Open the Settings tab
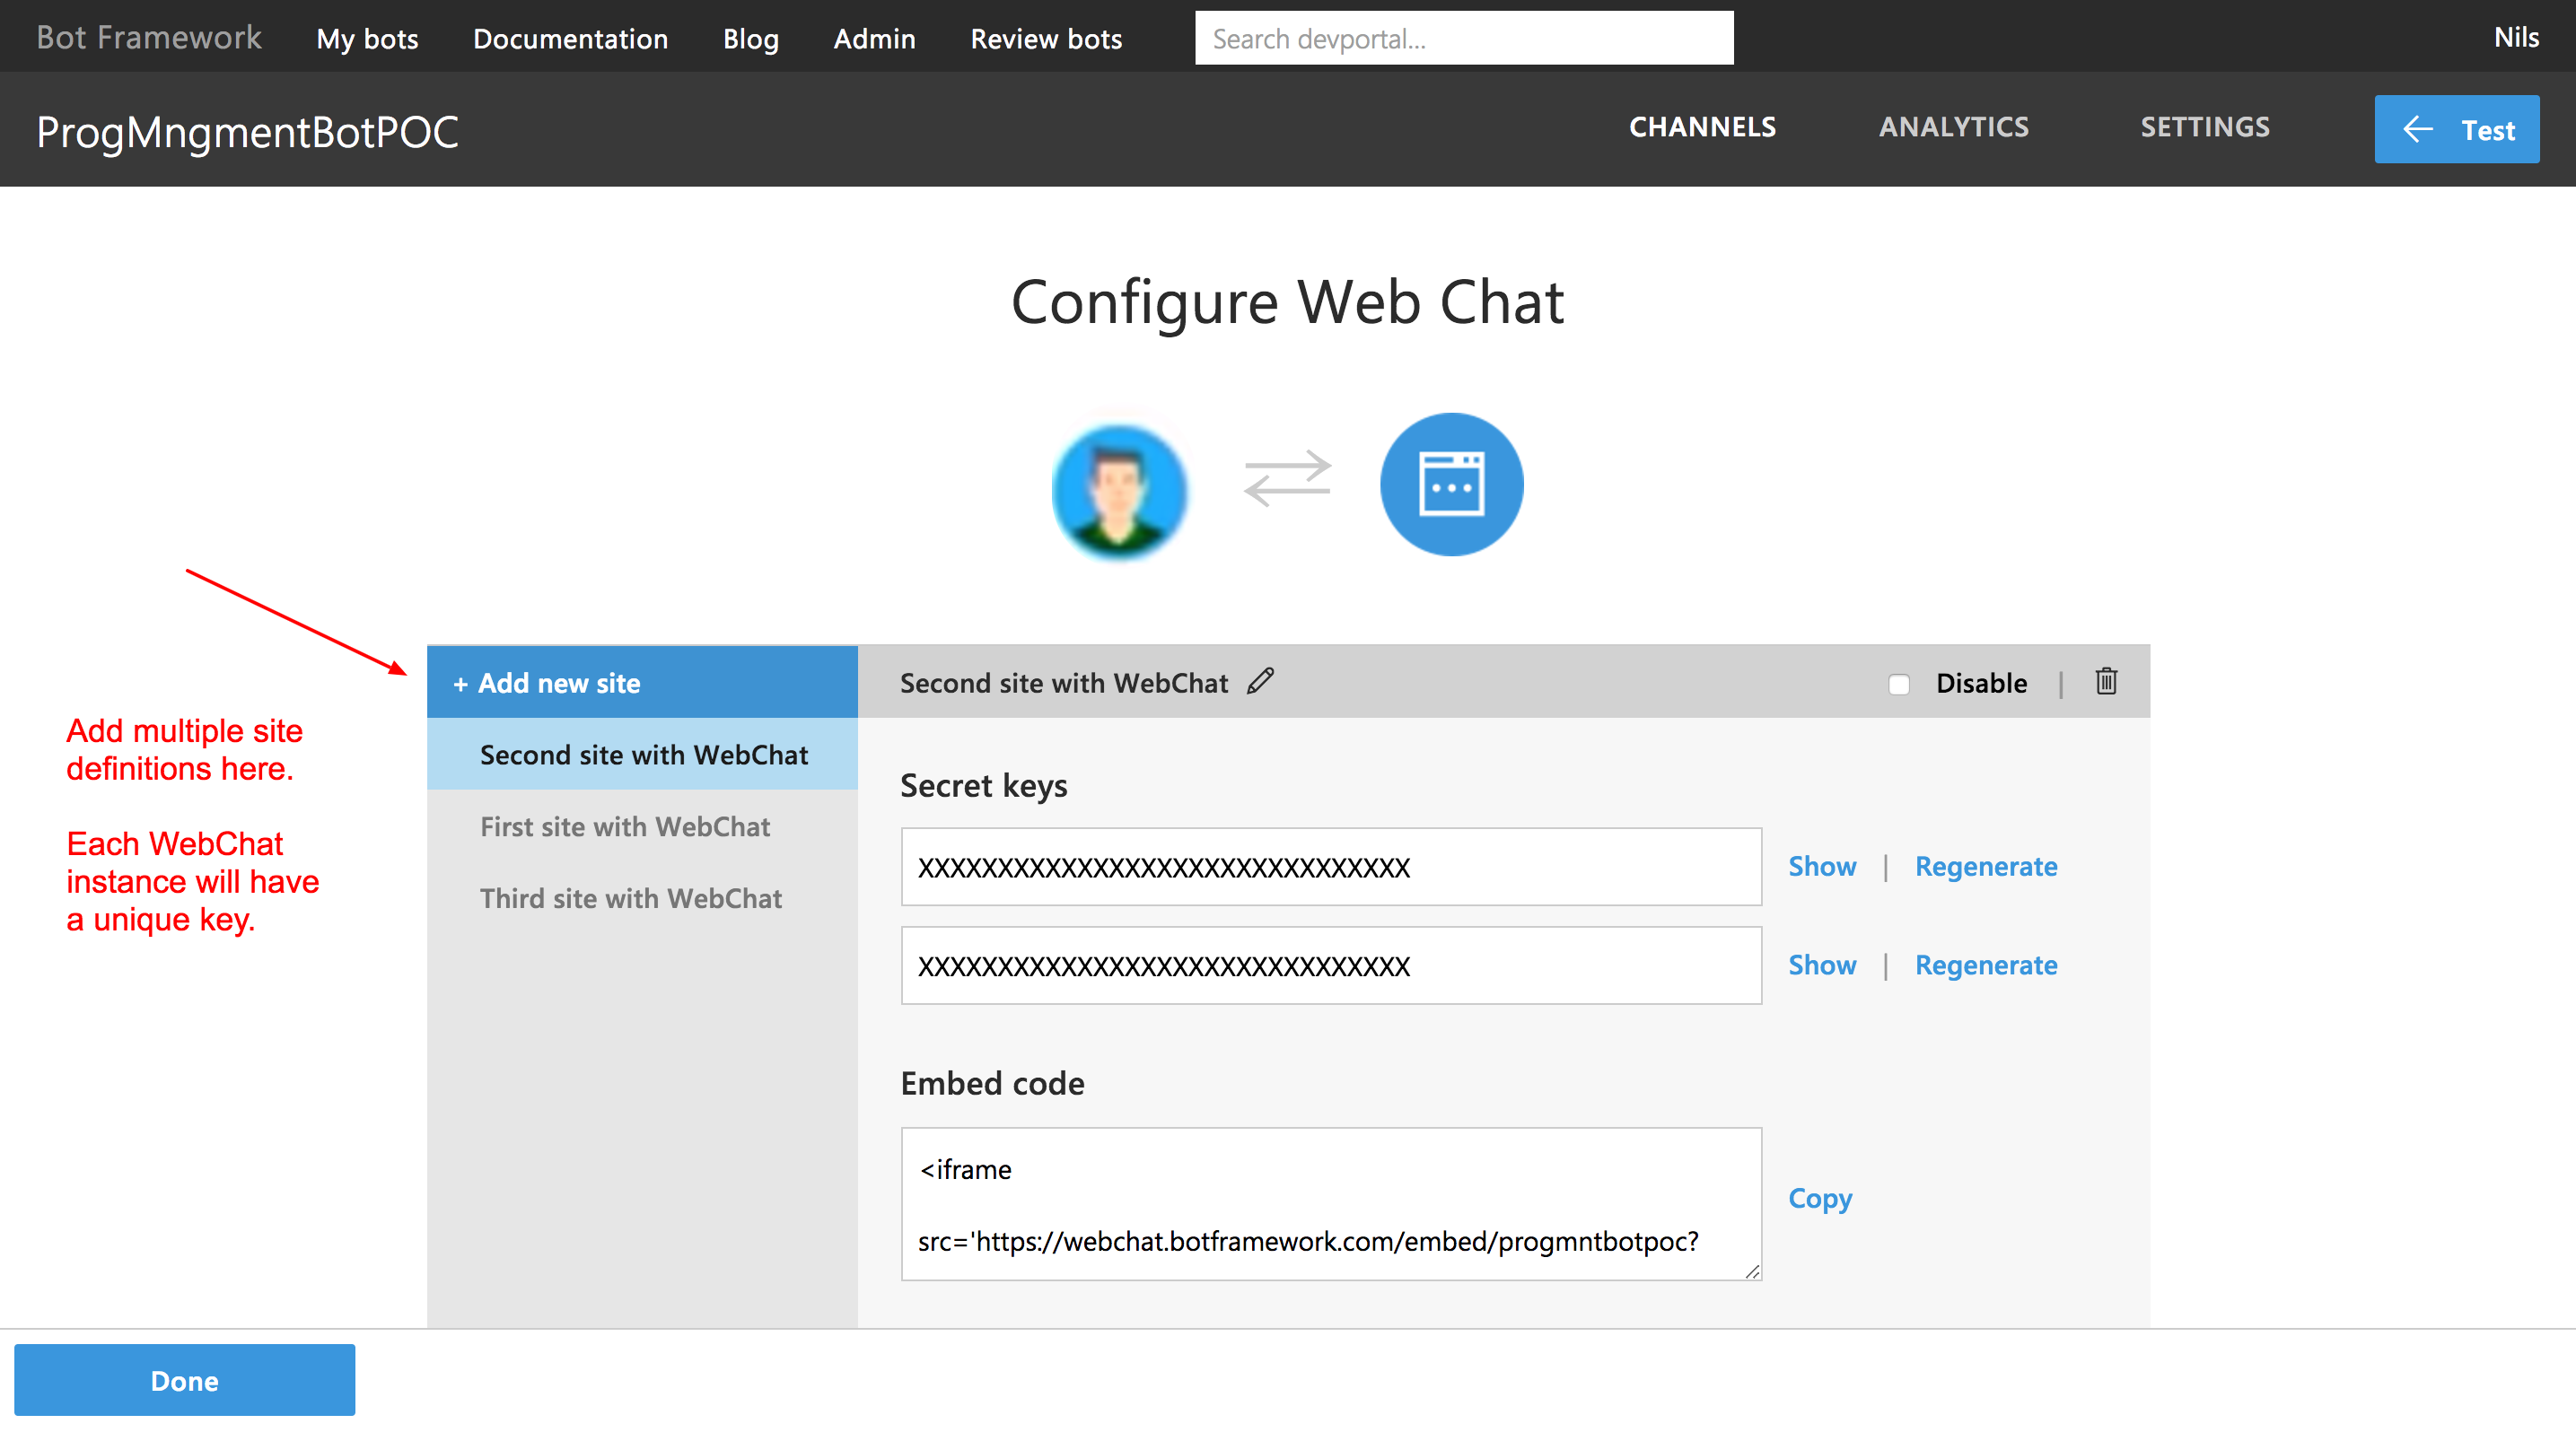Image resolution: width=2576 pixels, height=1441 pixels. (2204, 127)
